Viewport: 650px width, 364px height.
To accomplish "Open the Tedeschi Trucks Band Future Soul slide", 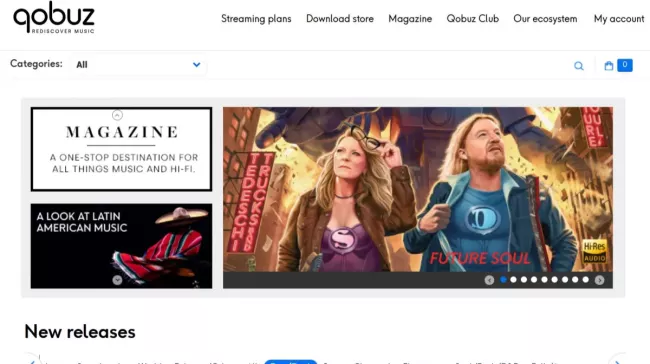I will [x=417, y=189].
